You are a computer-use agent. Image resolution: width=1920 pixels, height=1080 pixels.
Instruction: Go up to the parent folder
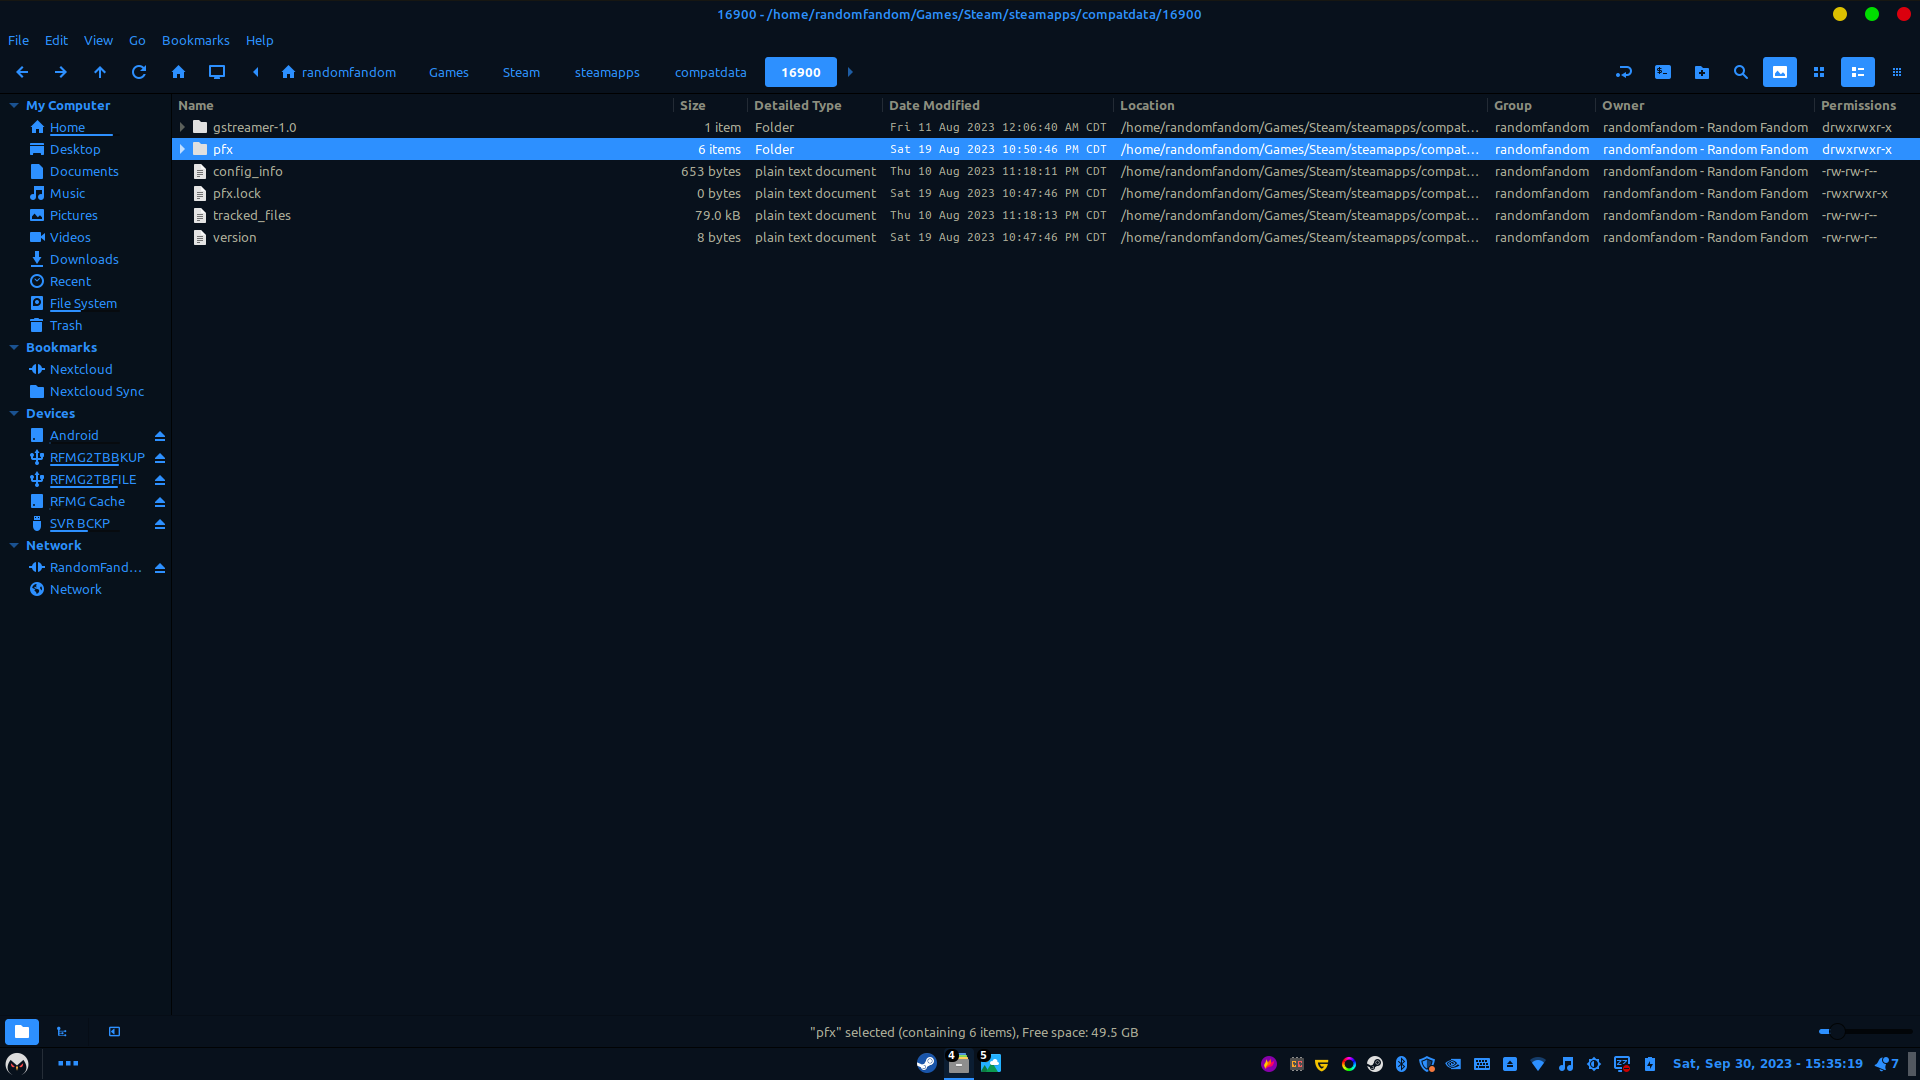pyautogui.click(x=100, y=72)
